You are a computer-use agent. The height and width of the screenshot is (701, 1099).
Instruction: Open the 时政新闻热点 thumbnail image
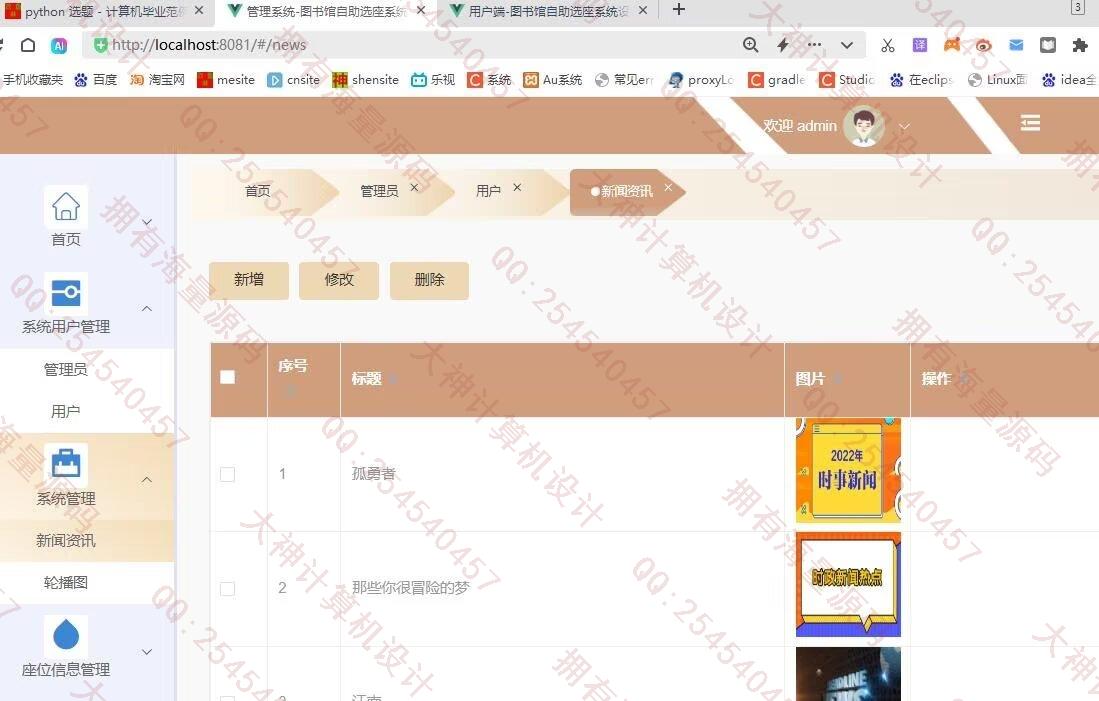[x=848, y=585]
